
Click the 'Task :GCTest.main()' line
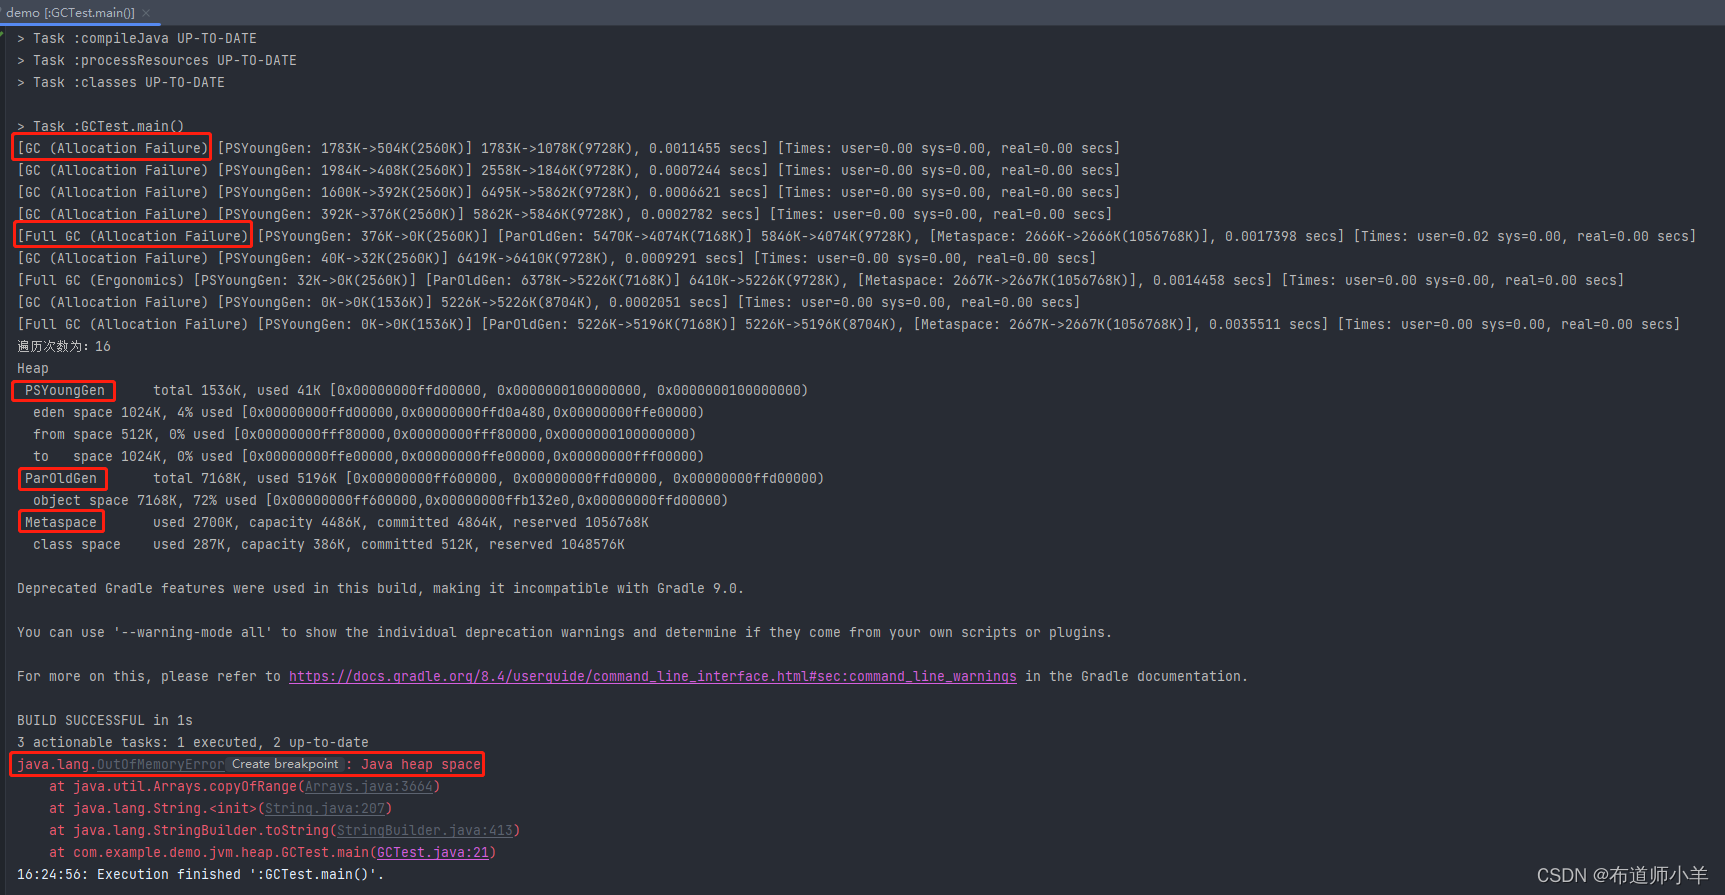tap(101, 126)
